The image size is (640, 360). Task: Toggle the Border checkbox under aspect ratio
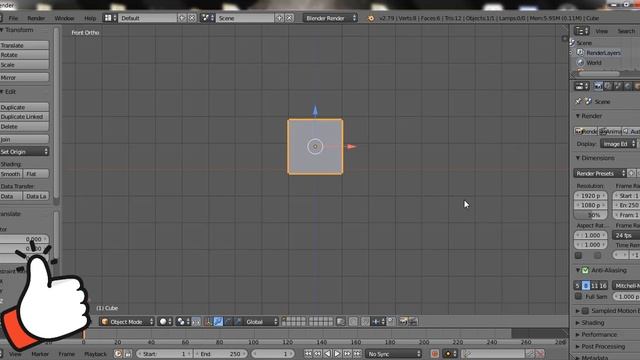(578, 256)
